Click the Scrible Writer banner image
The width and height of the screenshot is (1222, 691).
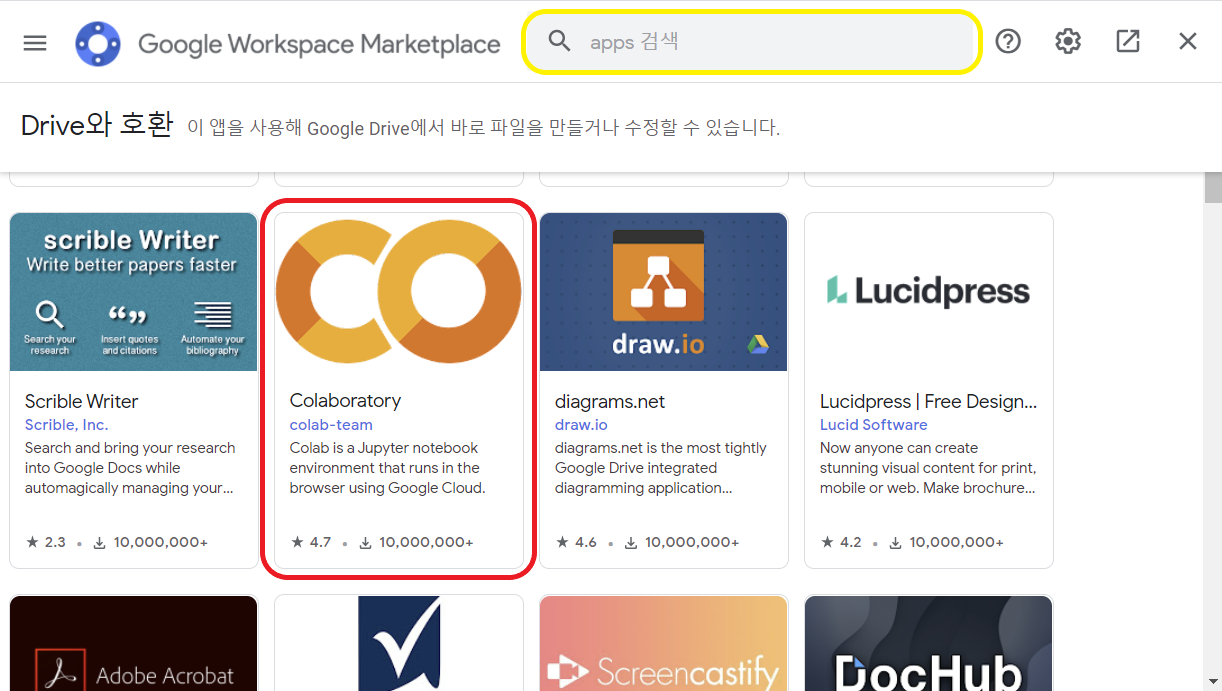click(134, 292)
